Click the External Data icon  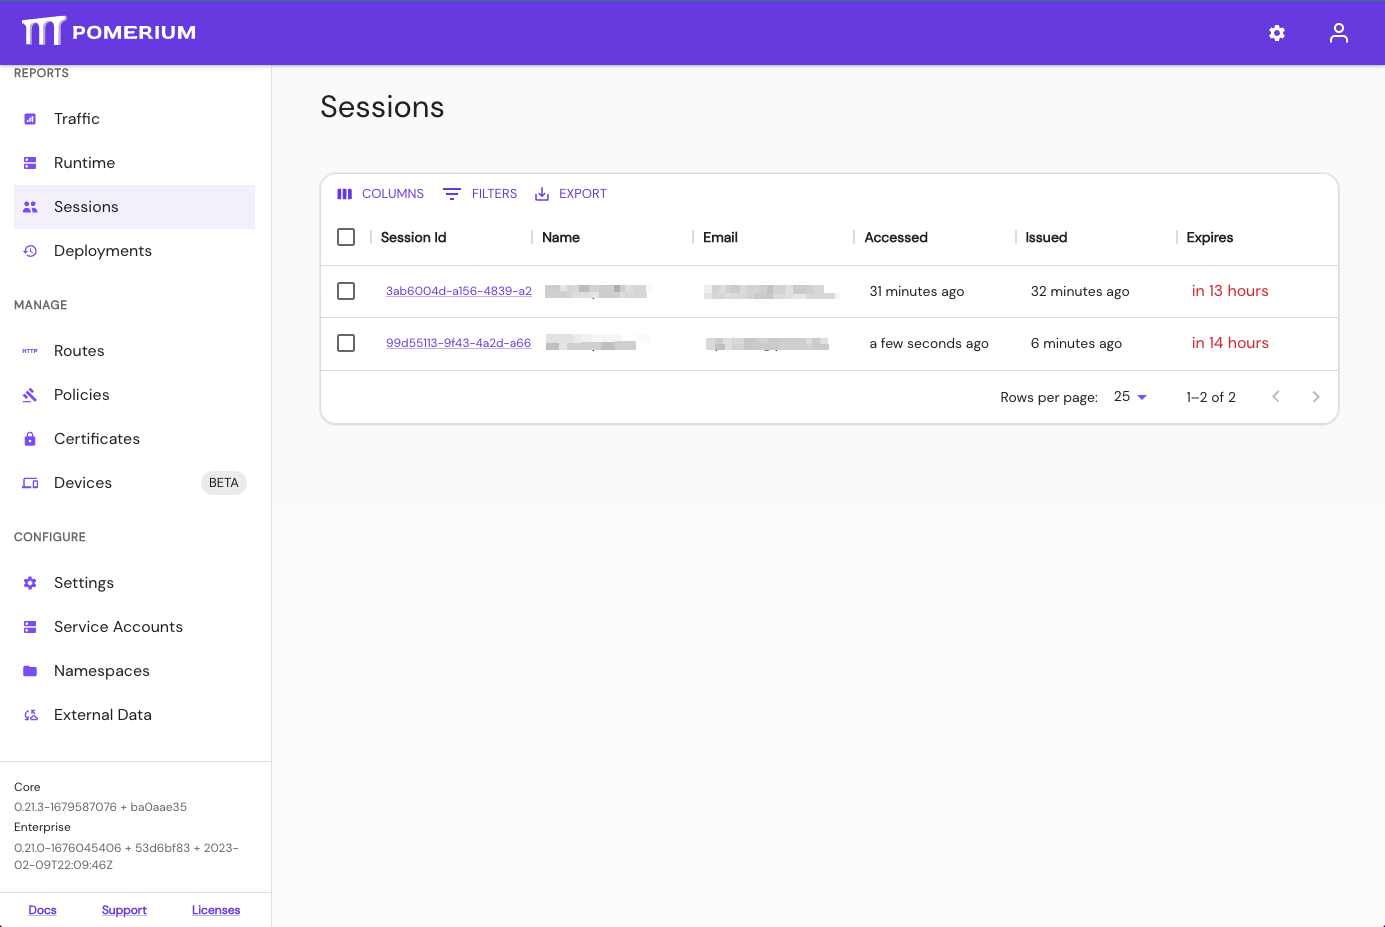(30, 715)
